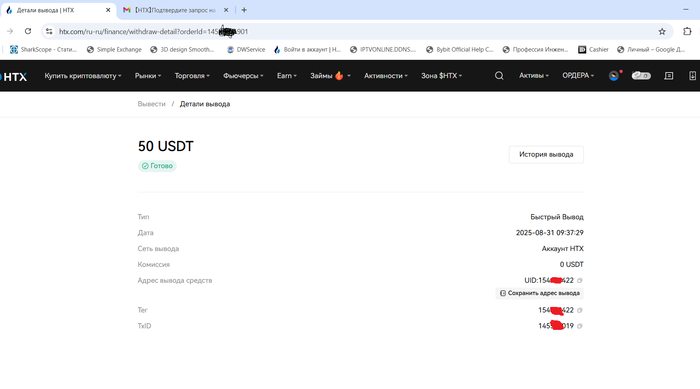Expand the Торговля menu

point(192,76)
